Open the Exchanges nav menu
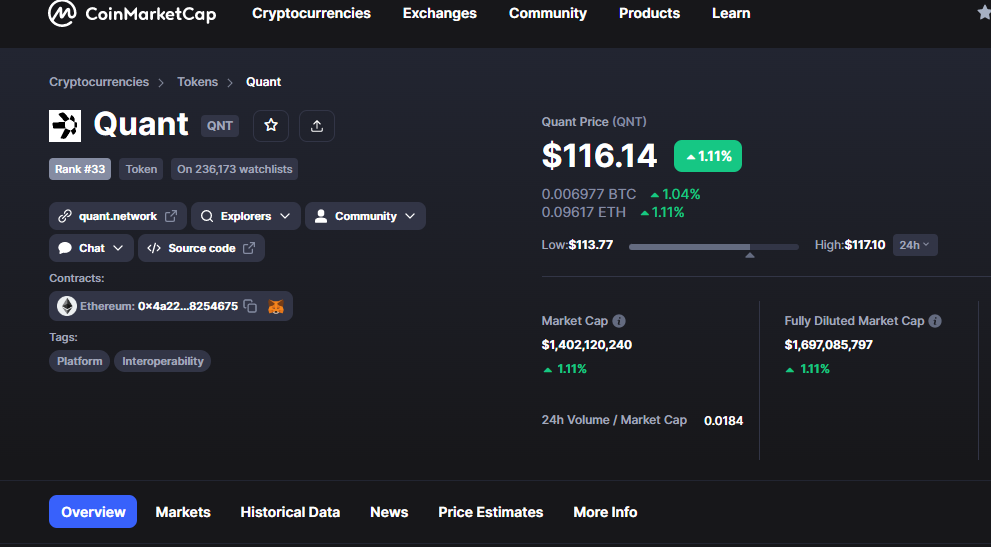Screen dimensions: 991x547 click(x=440, y=13)
